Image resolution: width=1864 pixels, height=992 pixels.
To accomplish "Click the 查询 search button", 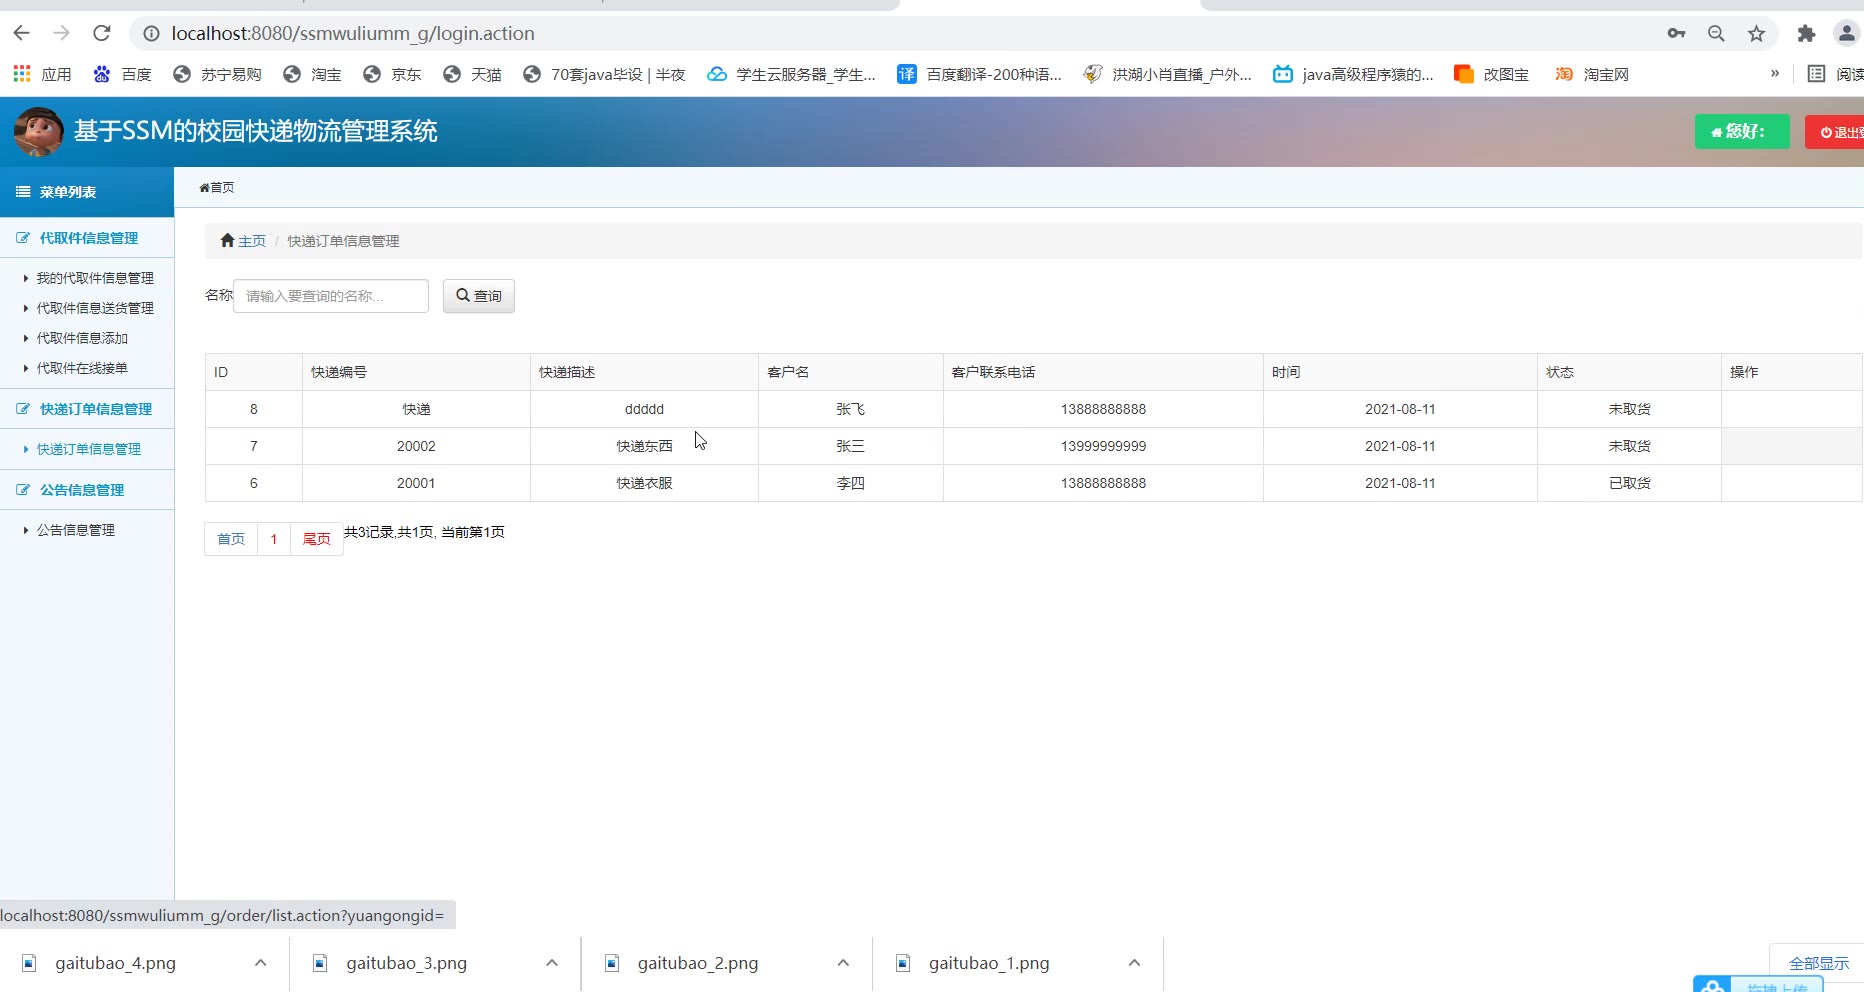I will point(479,296).
